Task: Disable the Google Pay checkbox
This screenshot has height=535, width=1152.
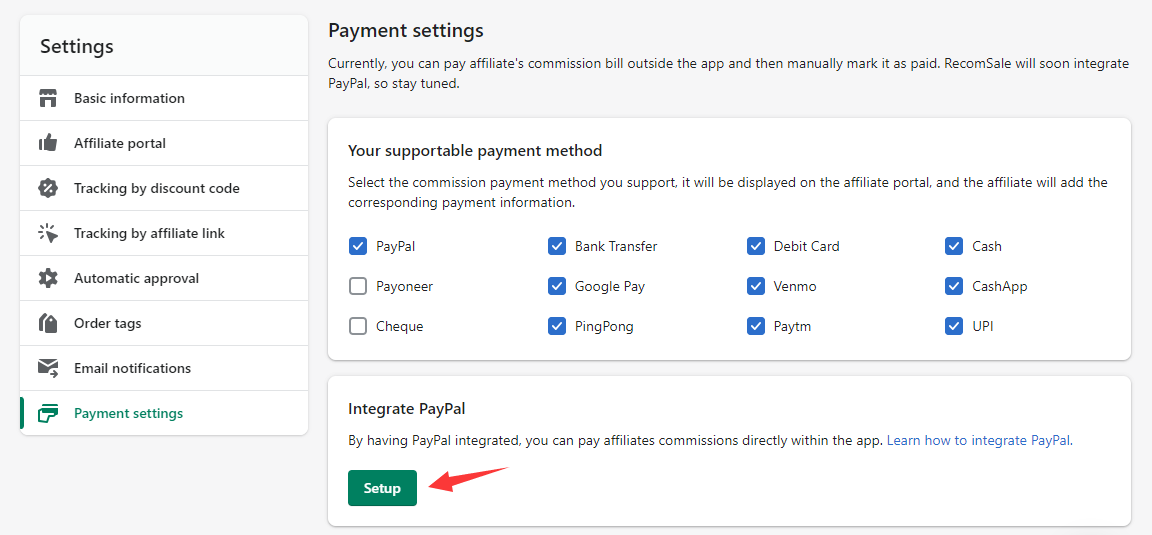Action: click(557, 286)
